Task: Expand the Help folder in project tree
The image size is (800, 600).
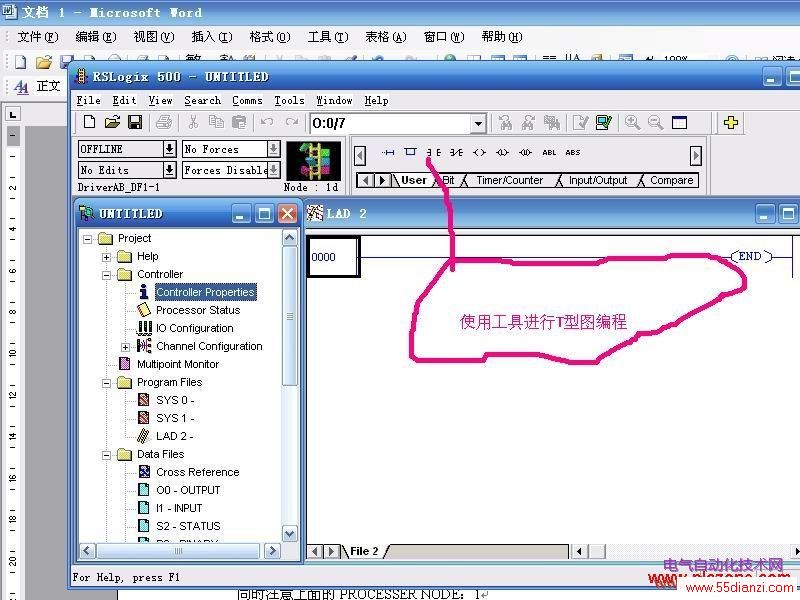Action: (106, 257)
